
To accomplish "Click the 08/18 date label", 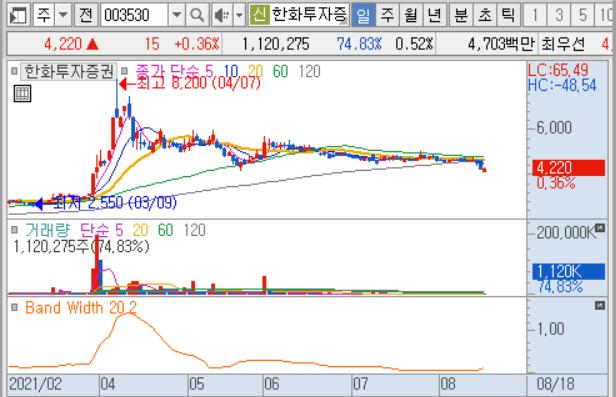I will tap(556, 384).
